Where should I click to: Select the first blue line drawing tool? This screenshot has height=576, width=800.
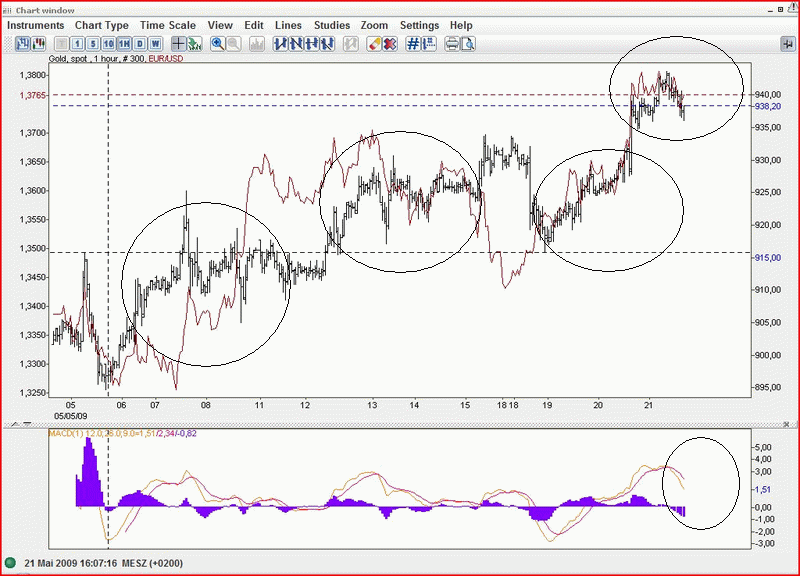pyautogui.click(x=280, y=44)
